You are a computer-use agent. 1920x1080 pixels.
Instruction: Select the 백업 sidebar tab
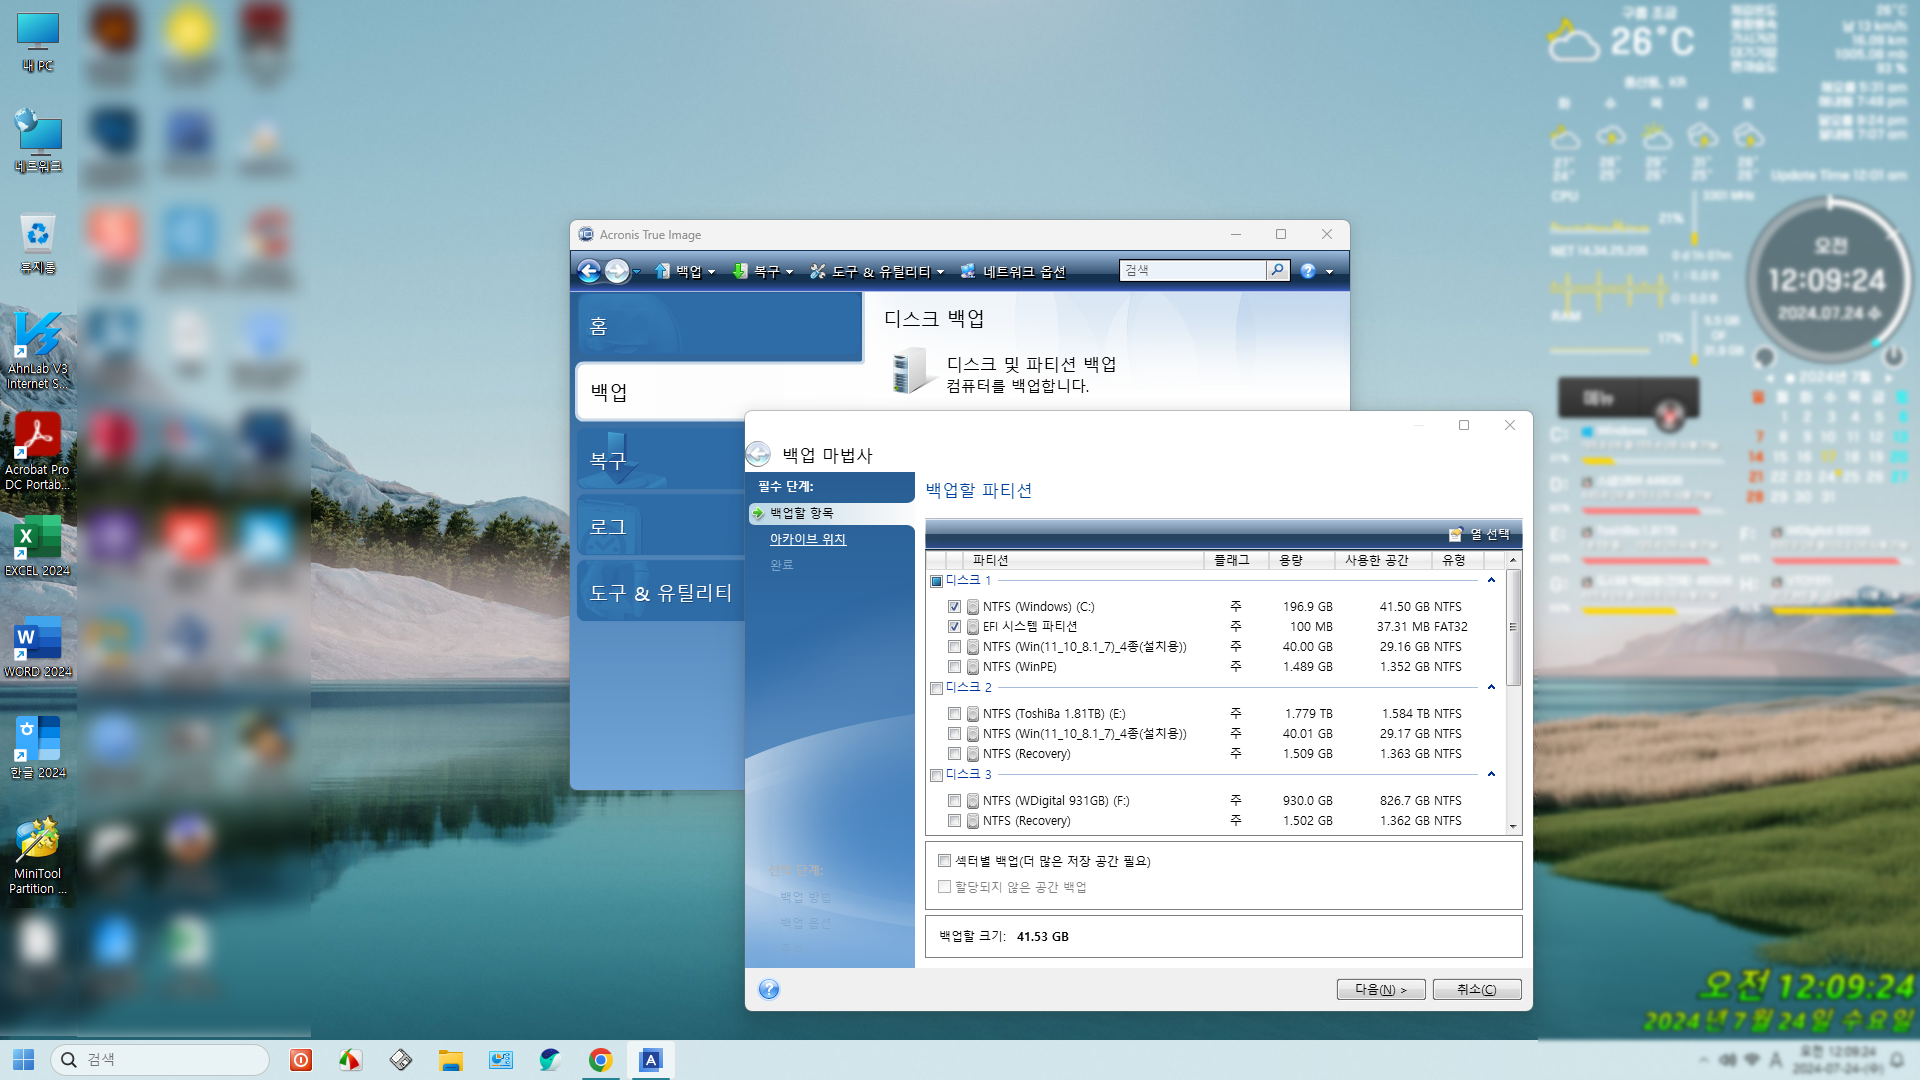[x=662, y=392]
